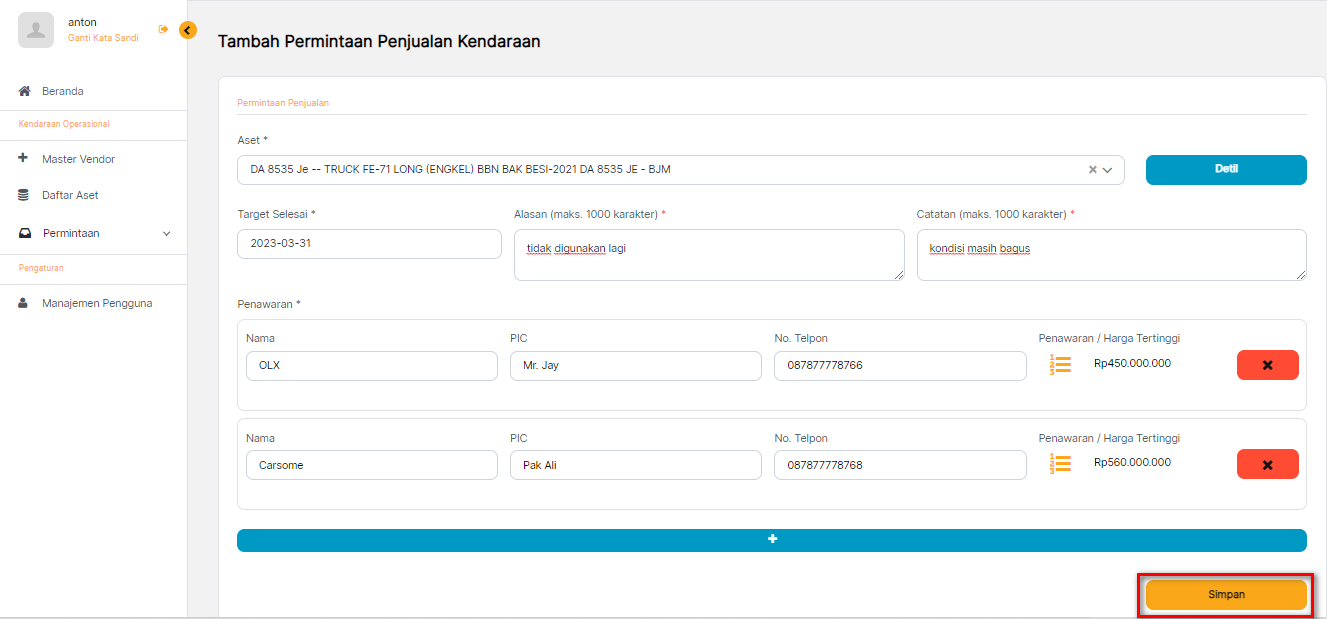Open price list icon for OLX offer
The height and width of the screenshot is (619, 1327).
coord(1060,365)
